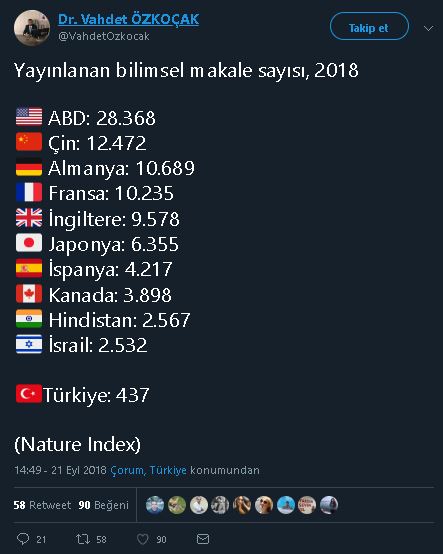Click the USA flag emoji
Screen dimensions: 443x554
tap(29, 117)
